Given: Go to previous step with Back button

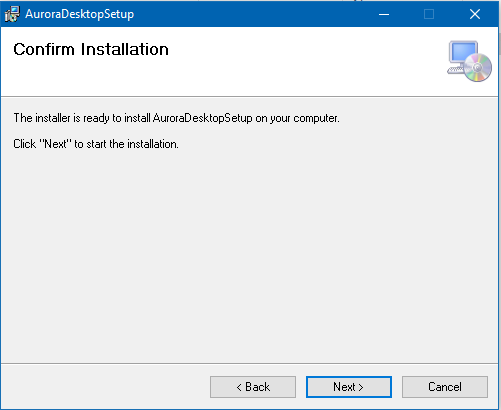Looking at the screenshot, I should 253,387.
